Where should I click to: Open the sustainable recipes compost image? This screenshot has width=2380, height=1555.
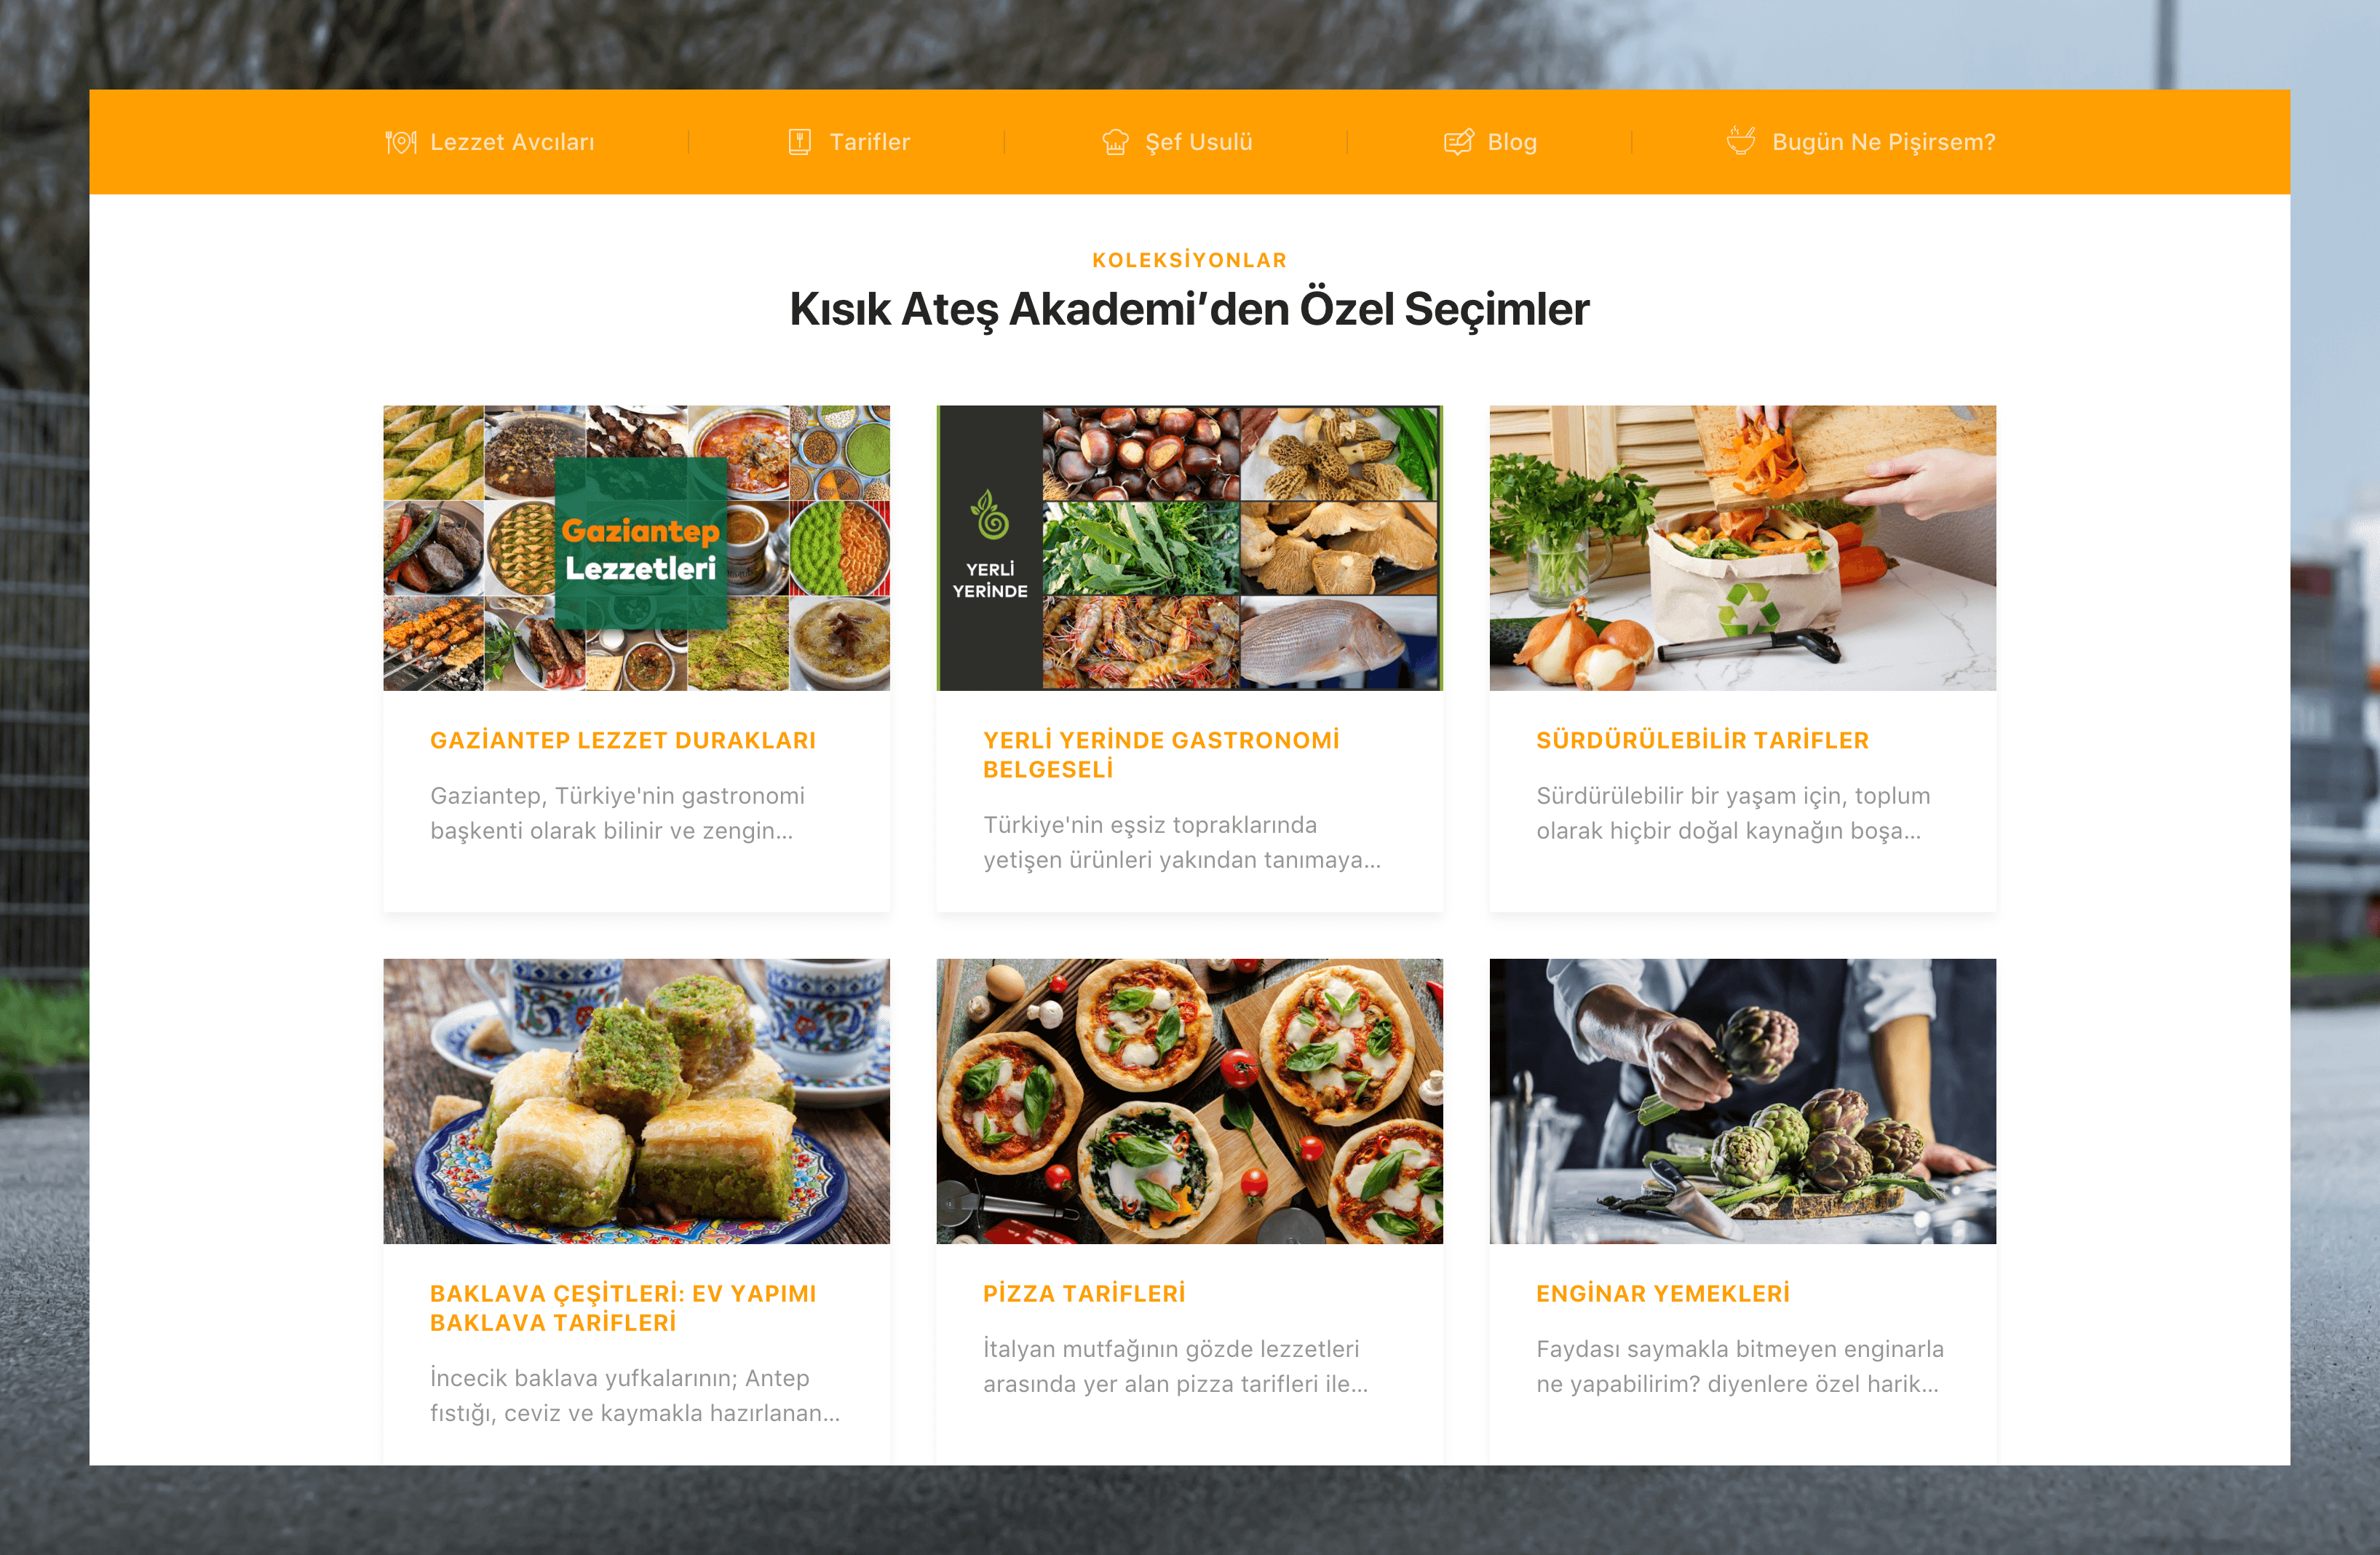point(1742,548)
